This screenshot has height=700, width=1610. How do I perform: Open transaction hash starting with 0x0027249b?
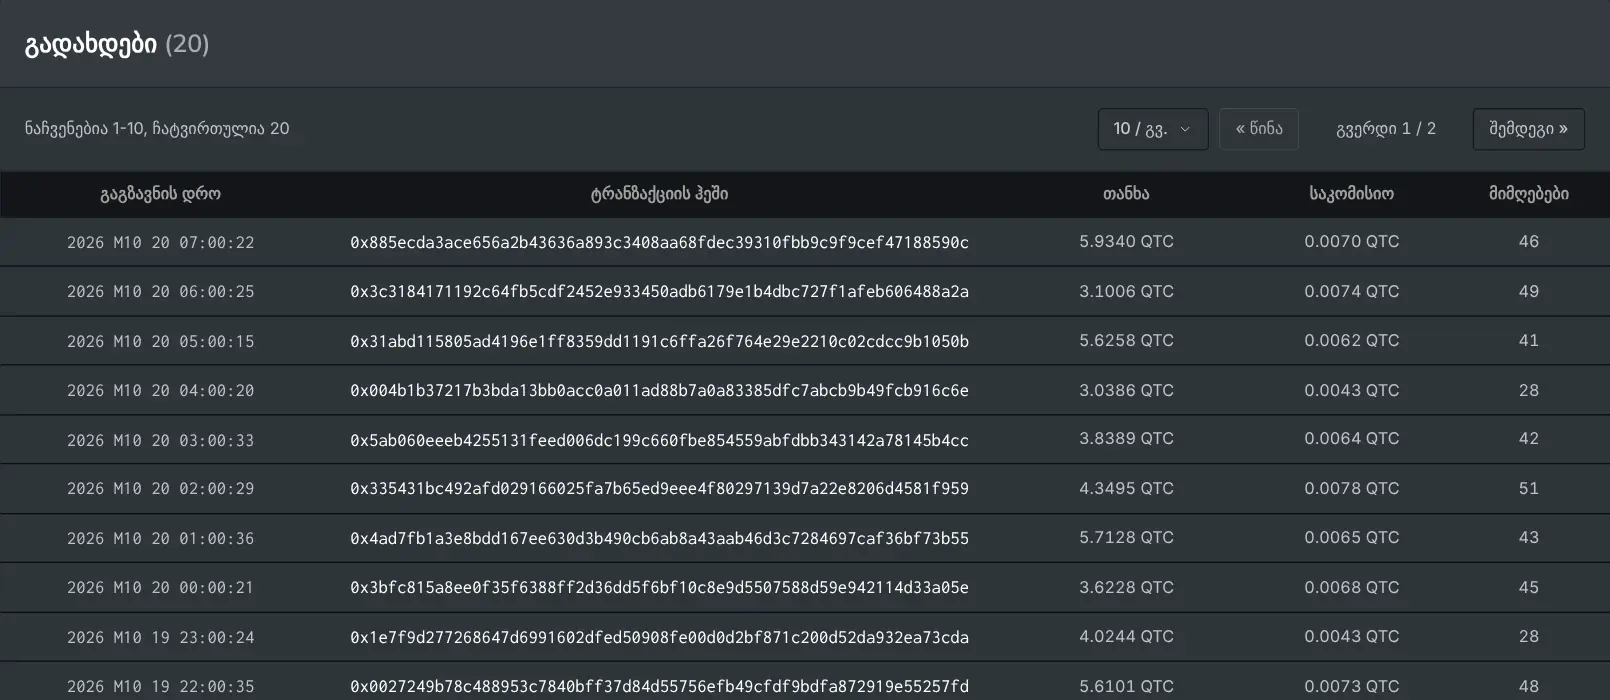pyautogui.click(x=659, y=686)
